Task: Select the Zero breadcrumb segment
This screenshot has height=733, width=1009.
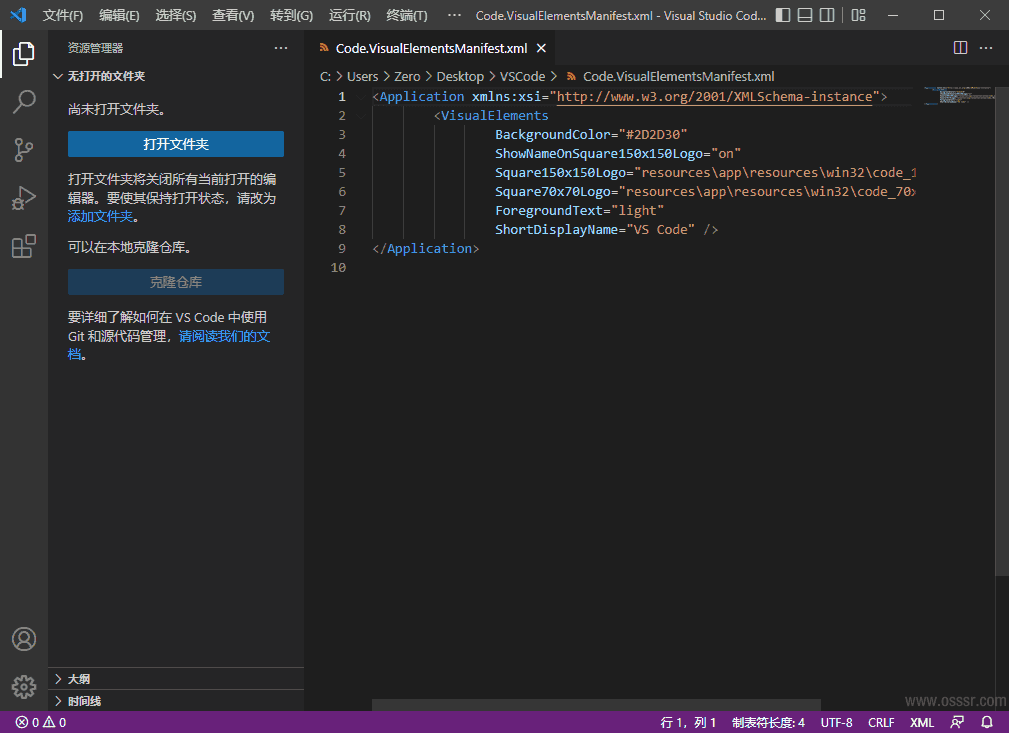Action: 407,77
